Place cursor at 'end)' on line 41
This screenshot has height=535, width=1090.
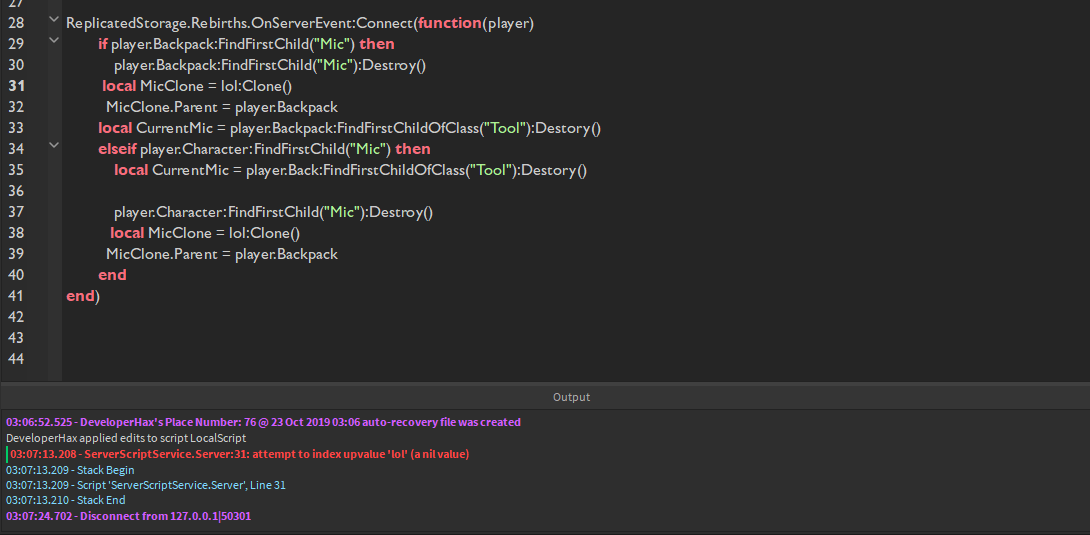(83, 296)
